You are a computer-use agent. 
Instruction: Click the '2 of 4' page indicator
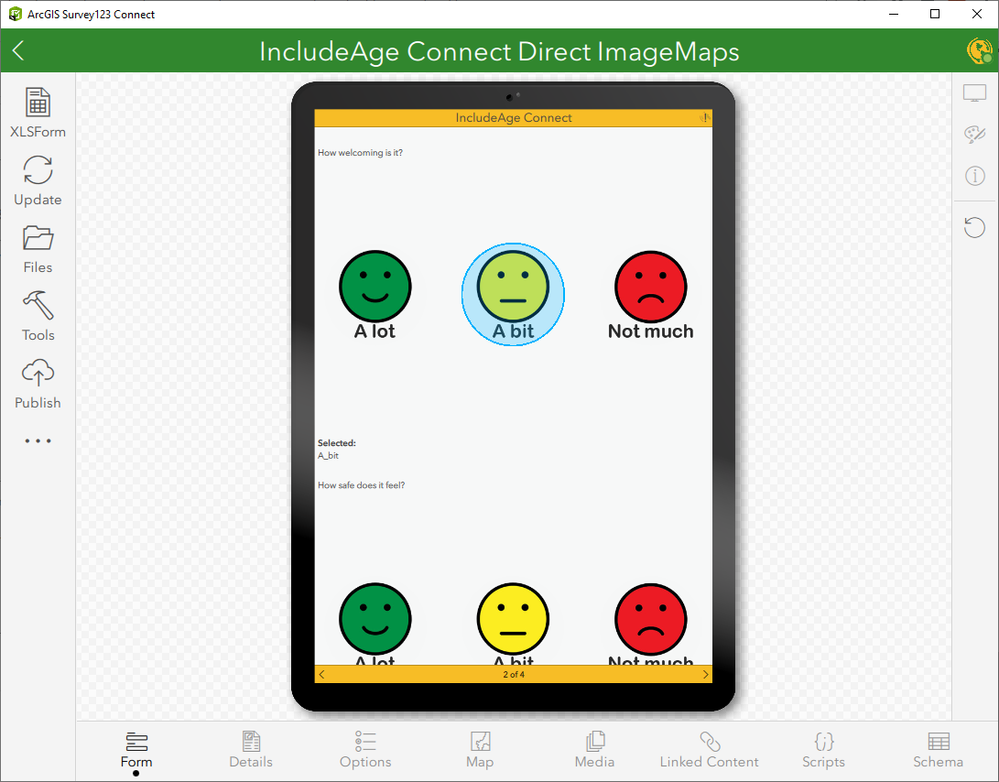click(514, 674)
